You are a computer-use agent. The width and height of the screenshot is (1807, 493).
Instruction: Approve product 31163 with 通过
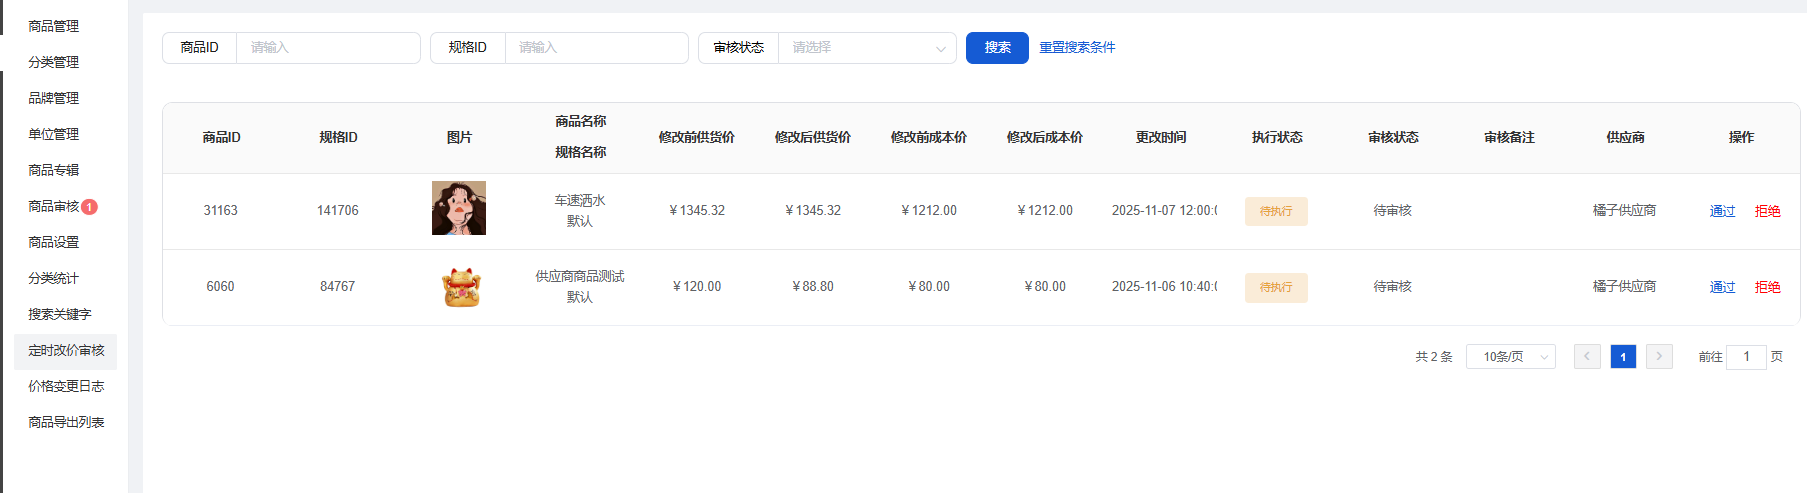coord(1722,211)
